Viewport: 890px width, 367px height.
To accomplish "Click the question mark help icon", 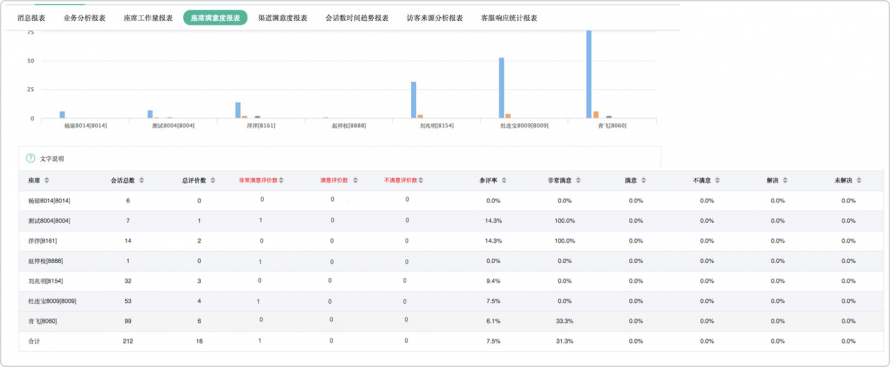I will pyautogui.click(x=31, y=159).
